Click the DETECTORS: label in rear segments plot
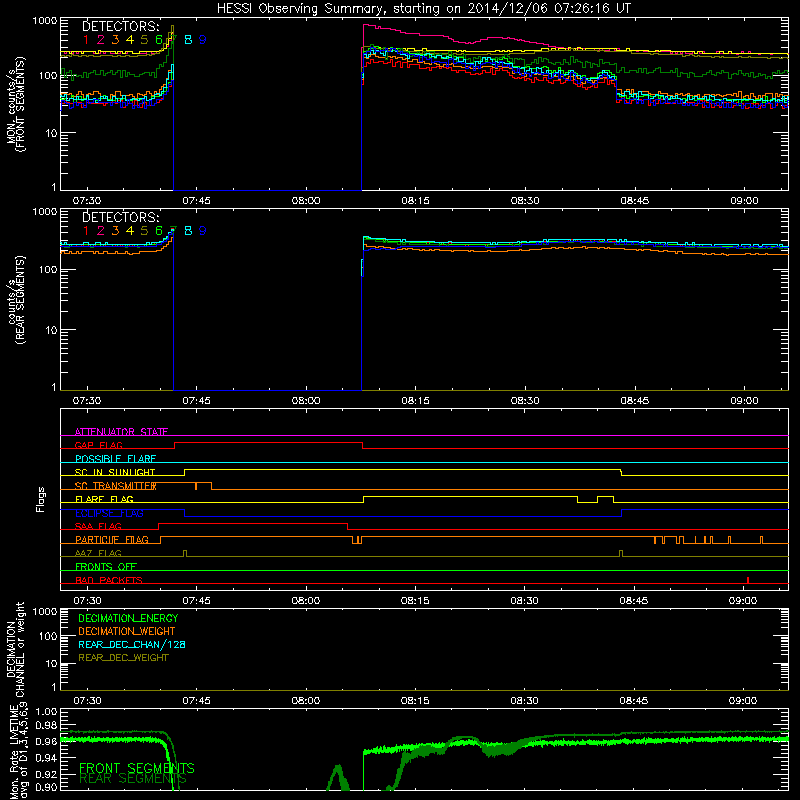Image resolution: width=800 pixels, height=800 pixels. [121, 217]
